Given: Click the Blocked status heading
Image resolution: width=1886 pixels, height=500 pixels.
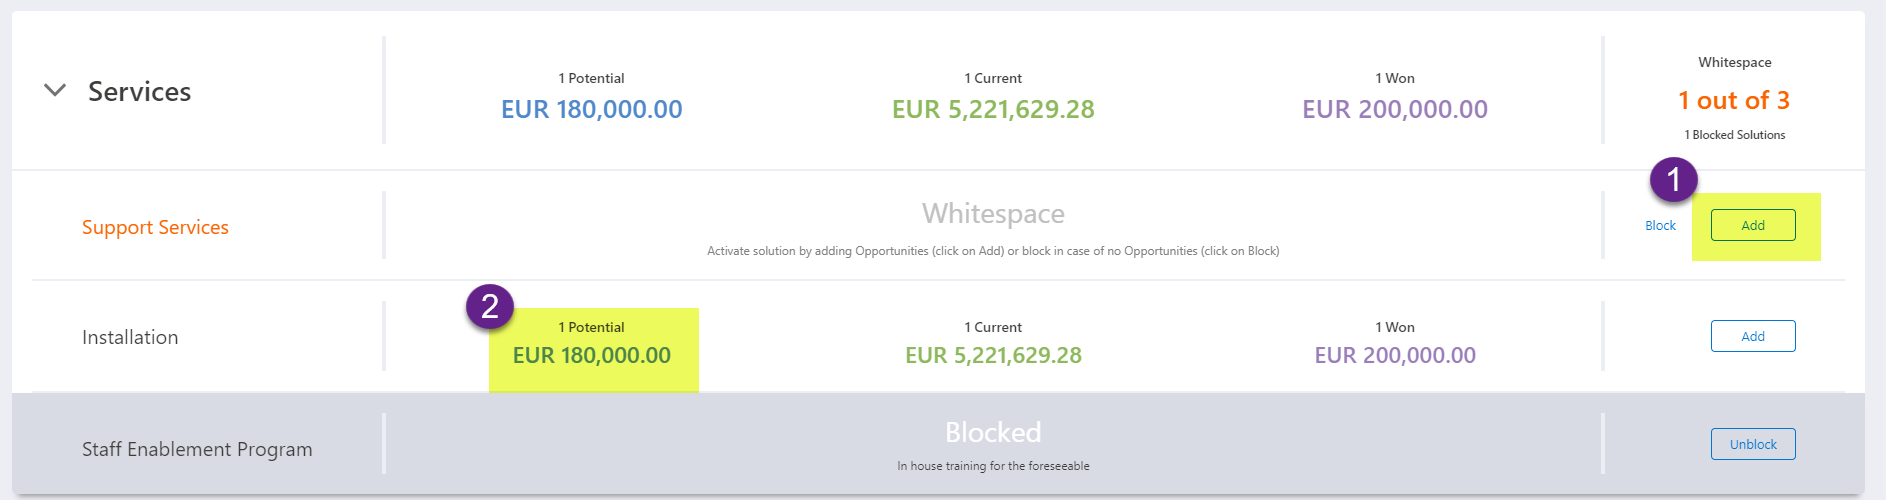Looking at the screenshot, I should pos(993,432).
